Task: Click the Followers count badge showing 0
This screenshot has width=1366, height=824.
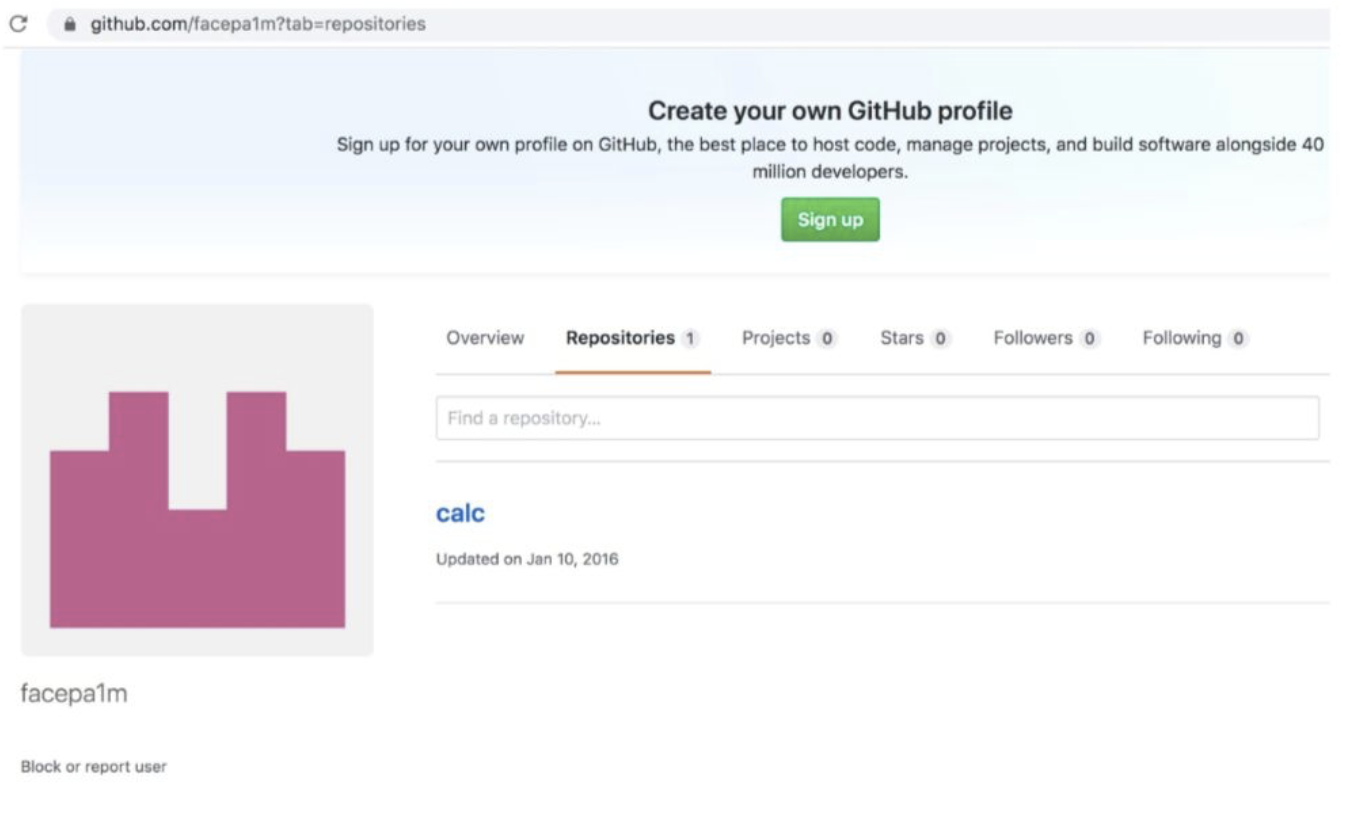Action: click(1088, 339)
